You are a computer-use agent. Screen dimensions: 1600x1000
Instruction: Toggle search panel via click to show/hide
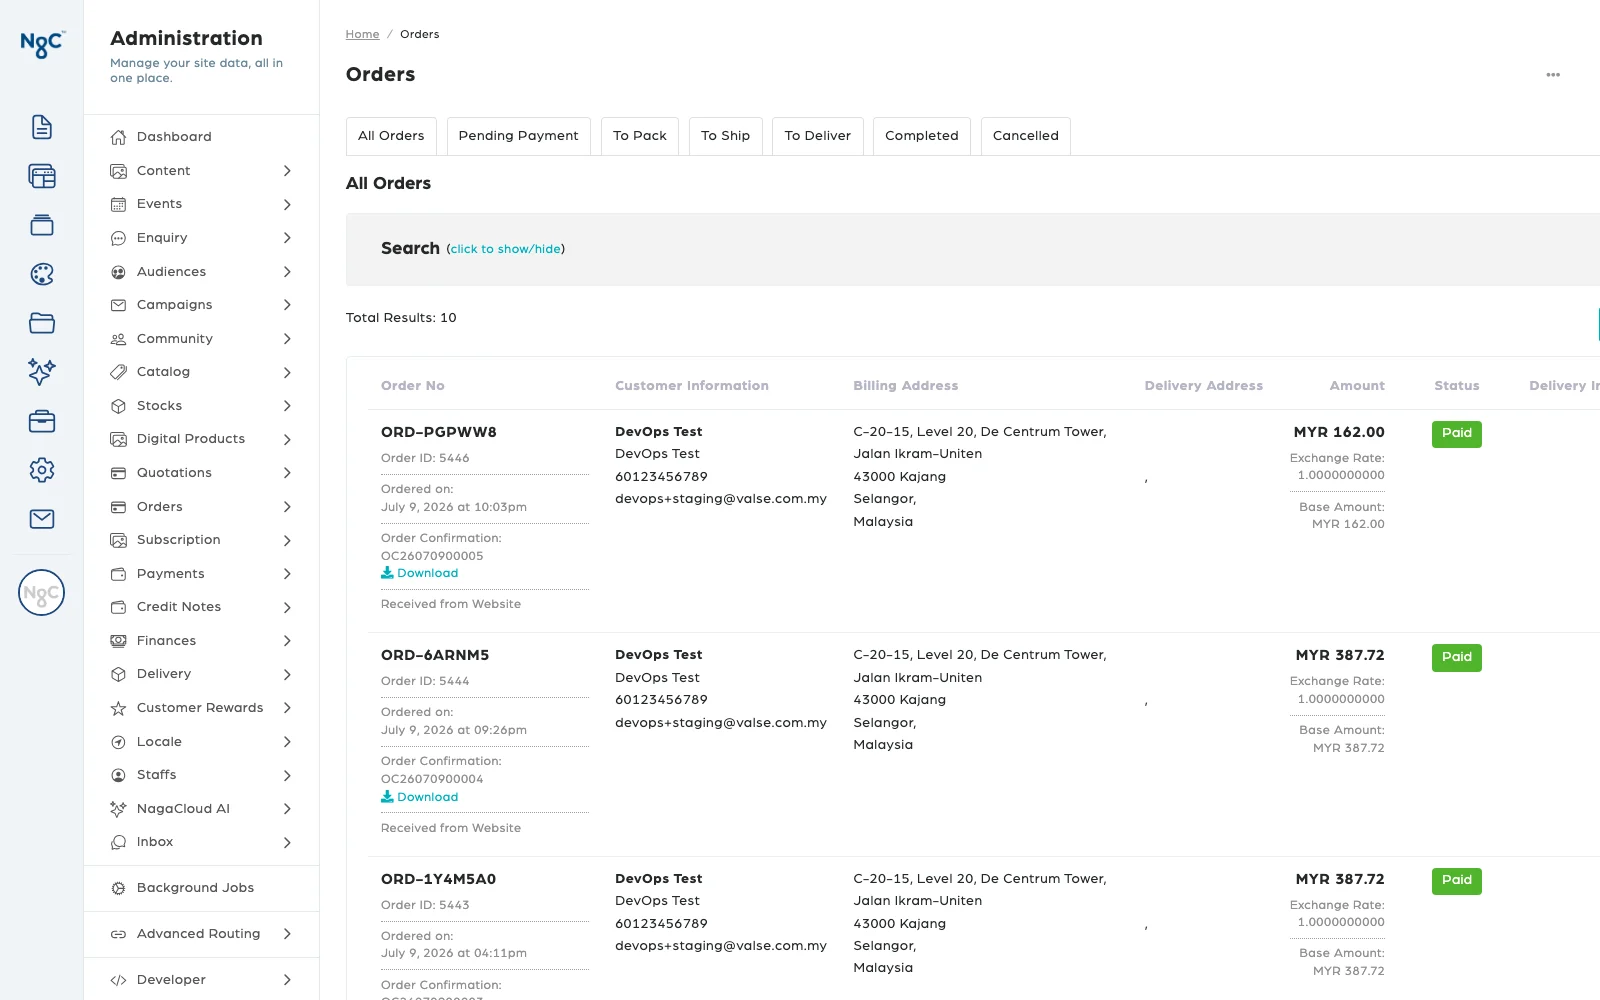pyautogui.click(x=506, y=249)
